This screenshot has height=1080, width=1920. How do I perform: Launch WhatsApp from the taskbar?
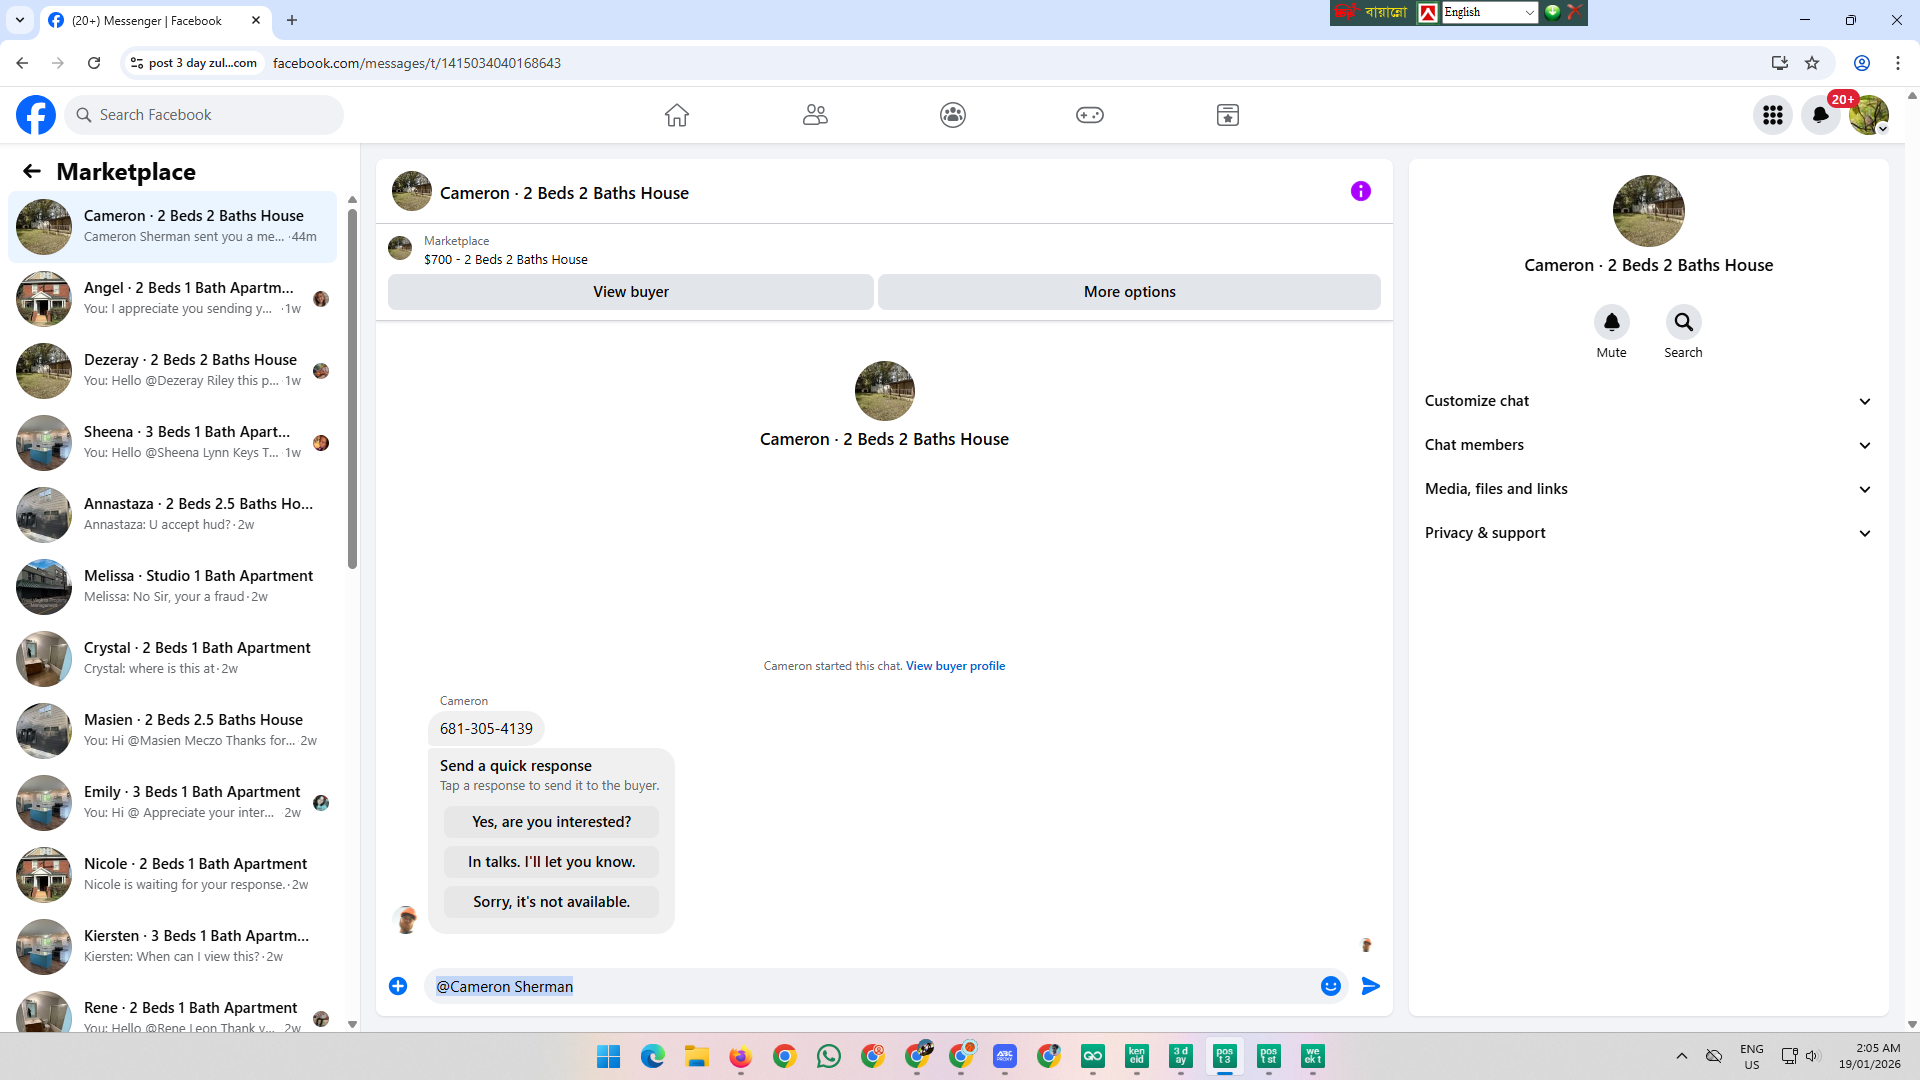[829, 1056]
